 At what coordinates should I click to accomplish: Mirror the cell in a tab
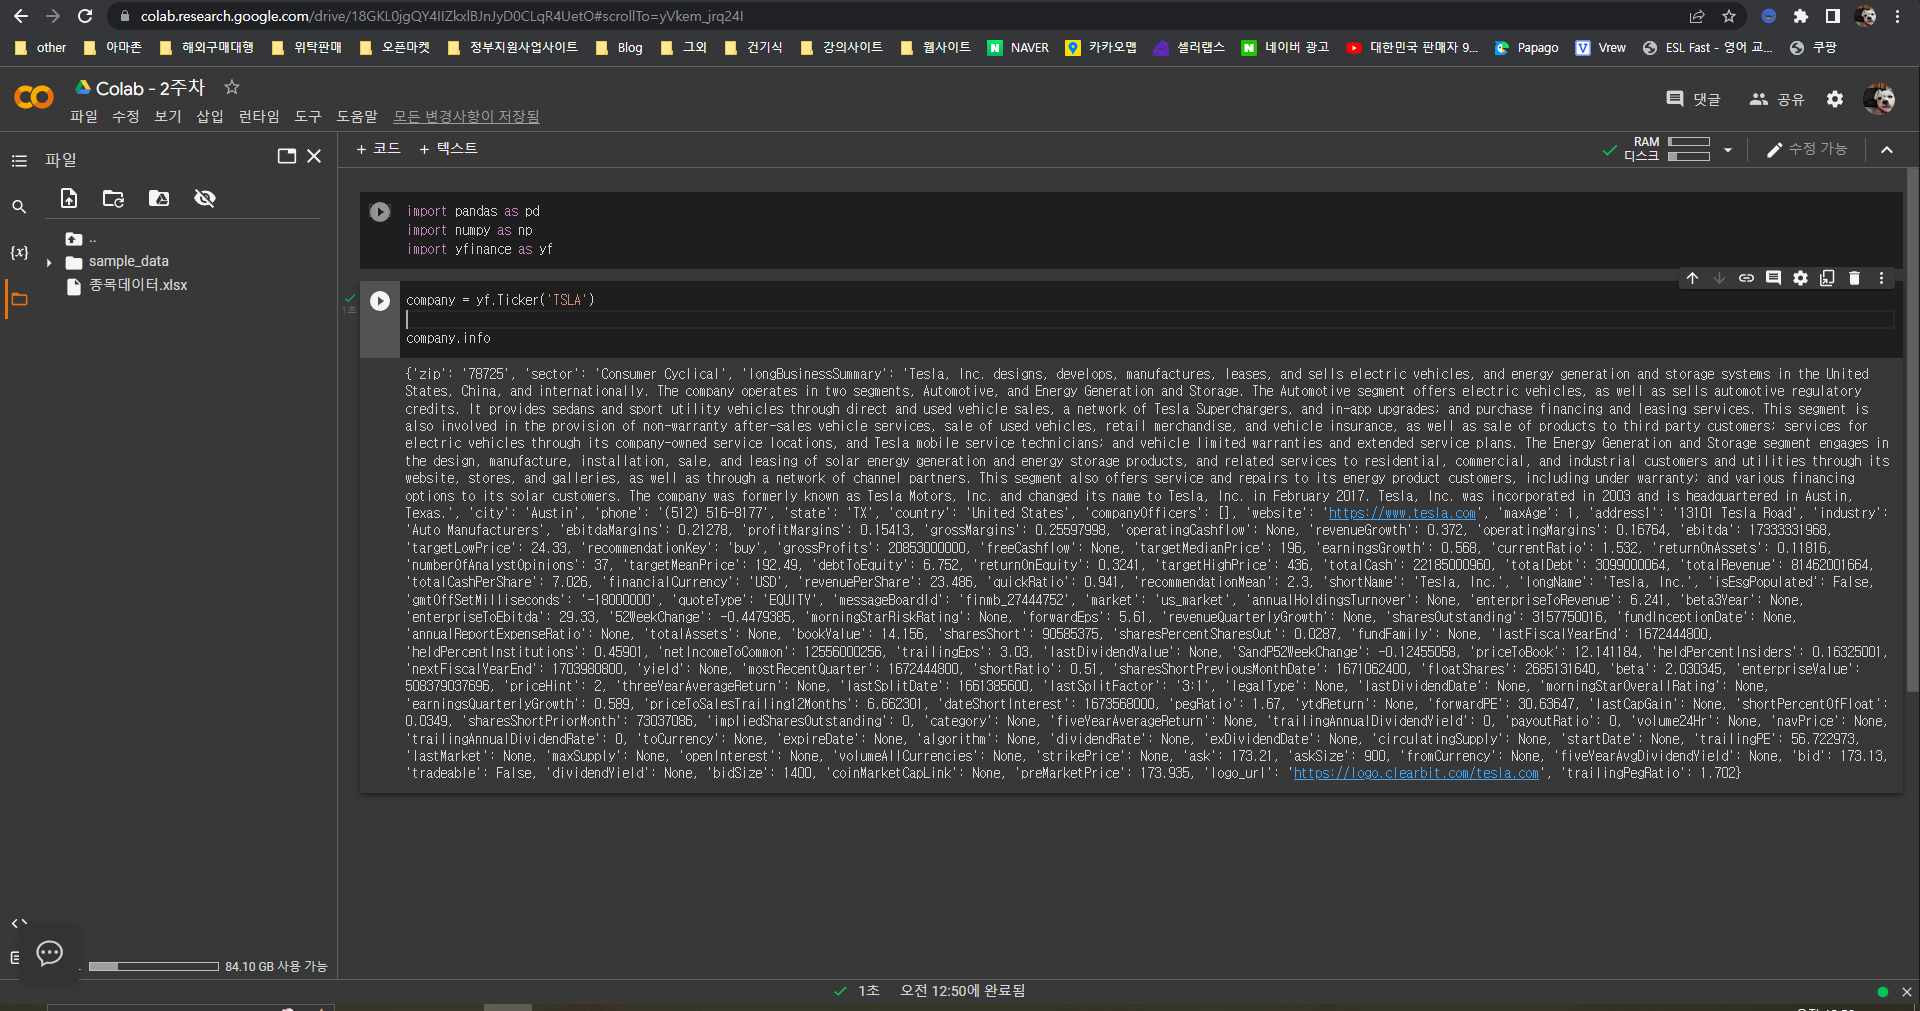point(1827,278)
